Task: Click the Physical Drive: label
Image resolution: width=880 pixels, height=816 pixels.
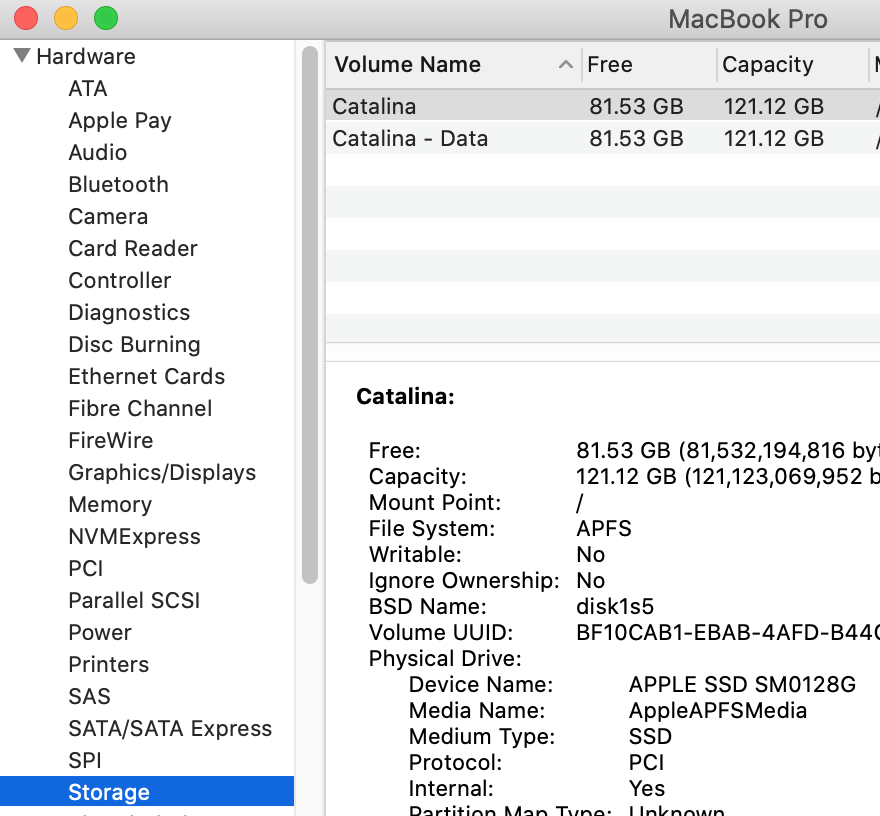Action: tap(445, 658)
